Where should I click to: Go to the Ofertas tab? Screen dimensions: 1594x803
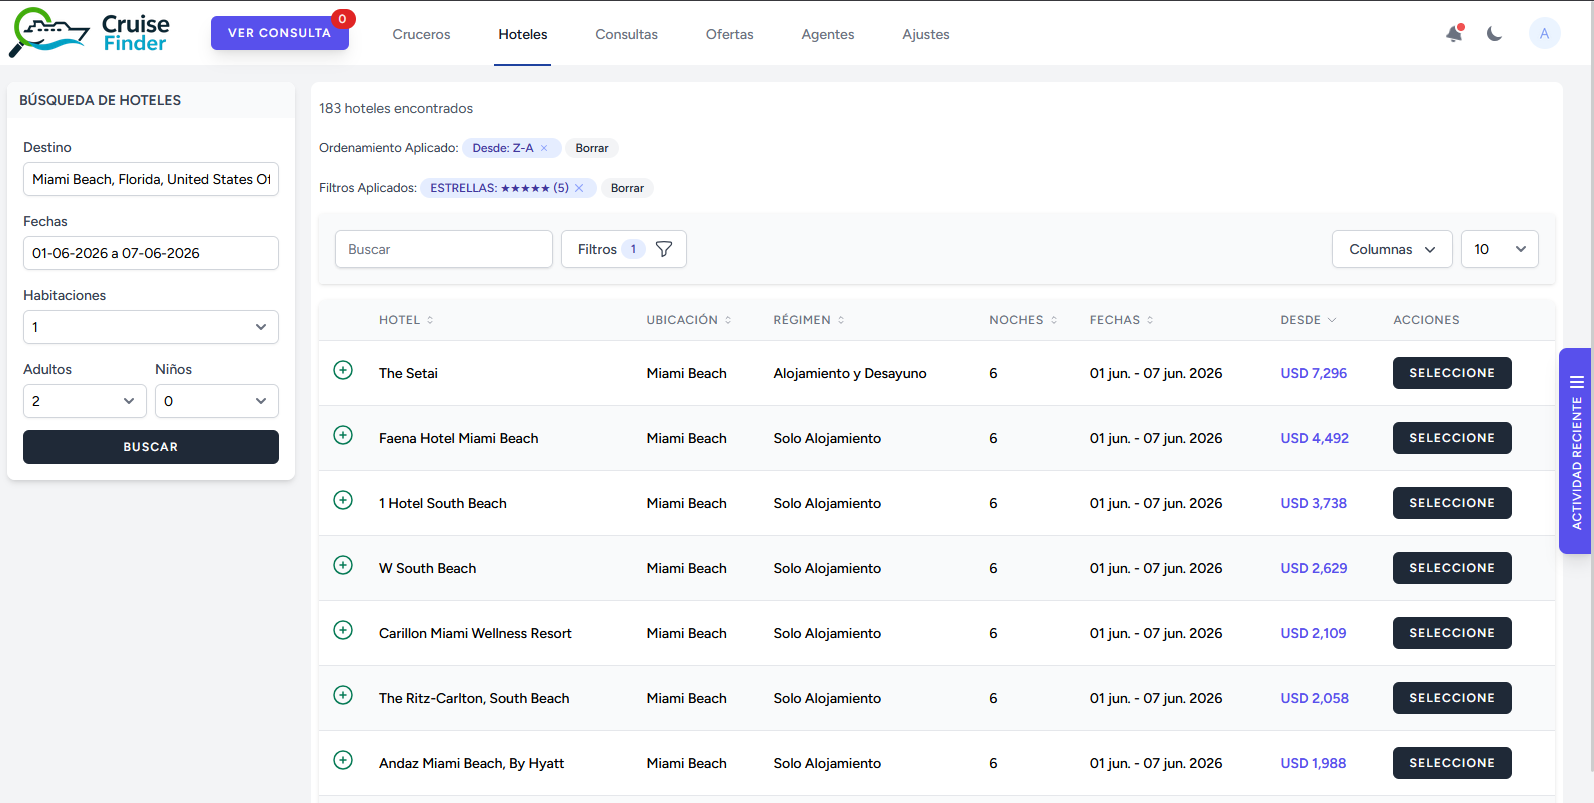pyautogui.click(x=729, y=34)
